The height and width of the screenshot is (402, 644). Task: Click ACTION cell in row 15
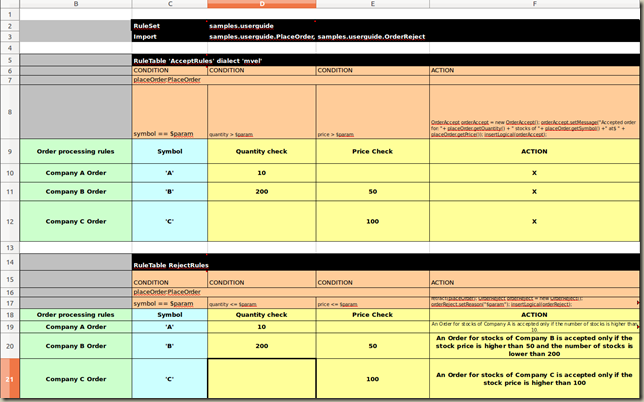(534, 279)
